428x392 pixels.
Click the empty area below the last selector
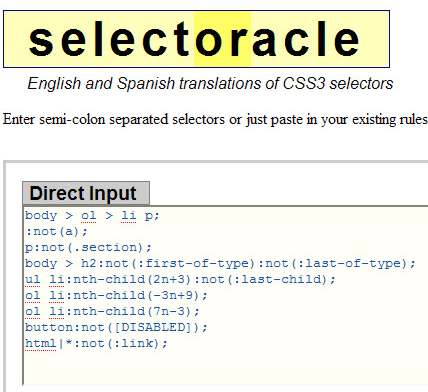pyautogui.click(x=225, y=368)
